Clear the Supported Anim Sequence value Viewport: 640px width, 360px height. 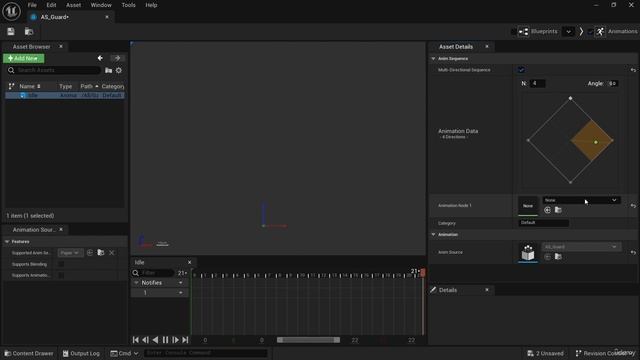[x=112, y=253]
